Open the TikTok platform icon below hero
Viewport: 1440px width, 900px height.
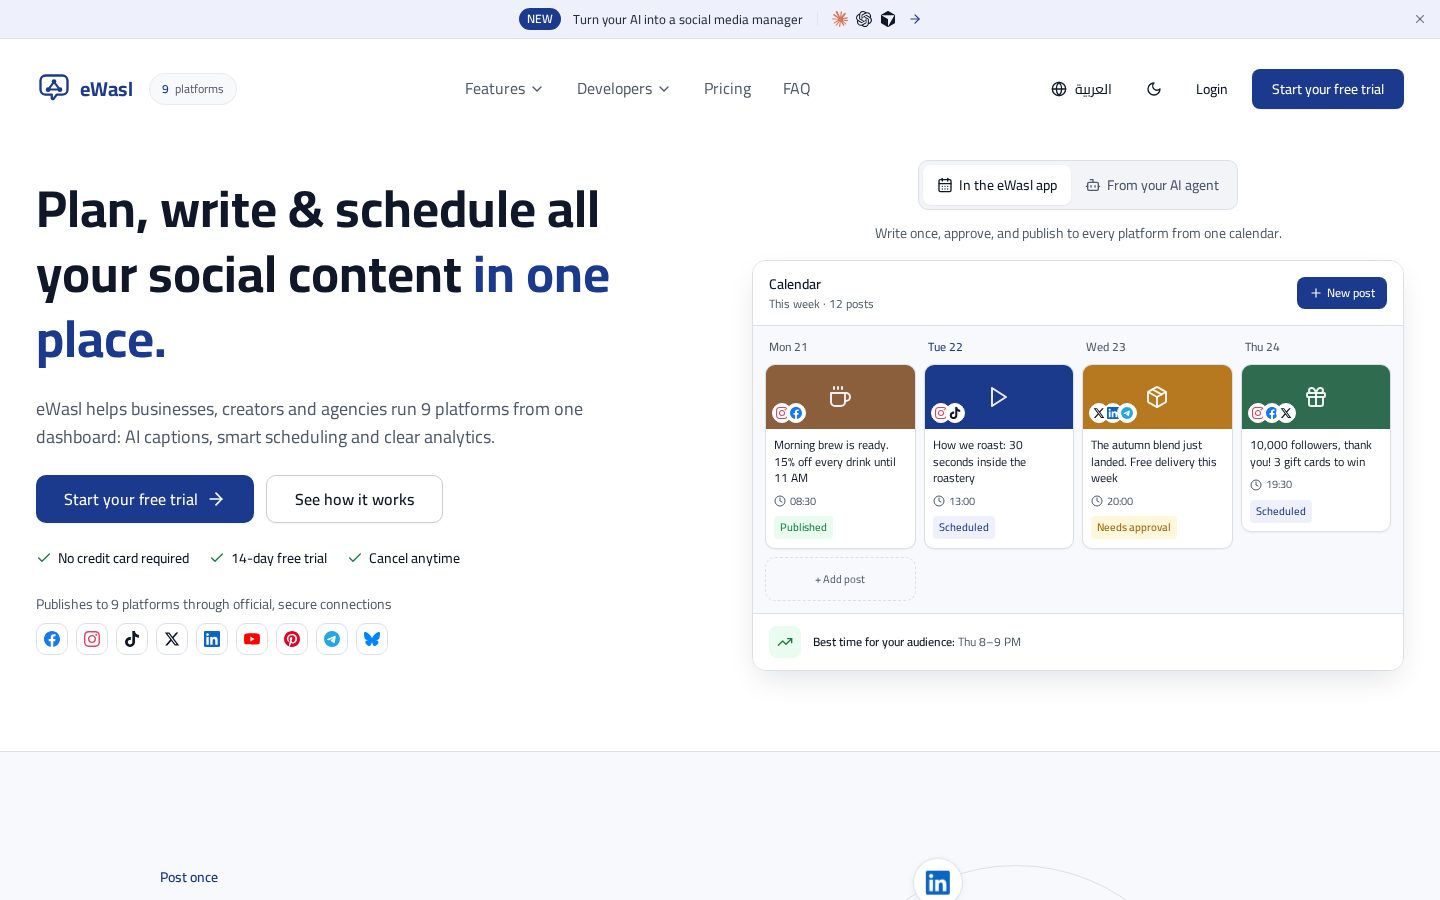click(132, 639)
